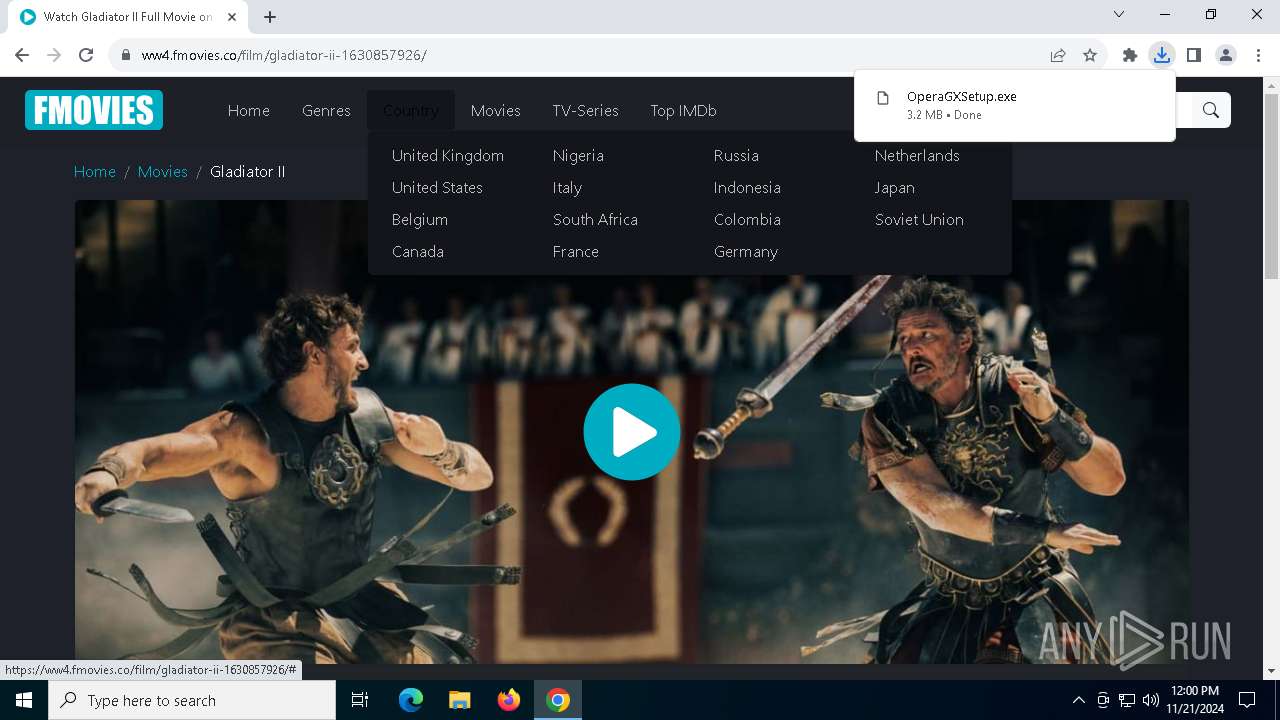This screenshot has height=720, width=1280.
Task: Click the site search magnifier icon
Action: tap(1211, 110)
